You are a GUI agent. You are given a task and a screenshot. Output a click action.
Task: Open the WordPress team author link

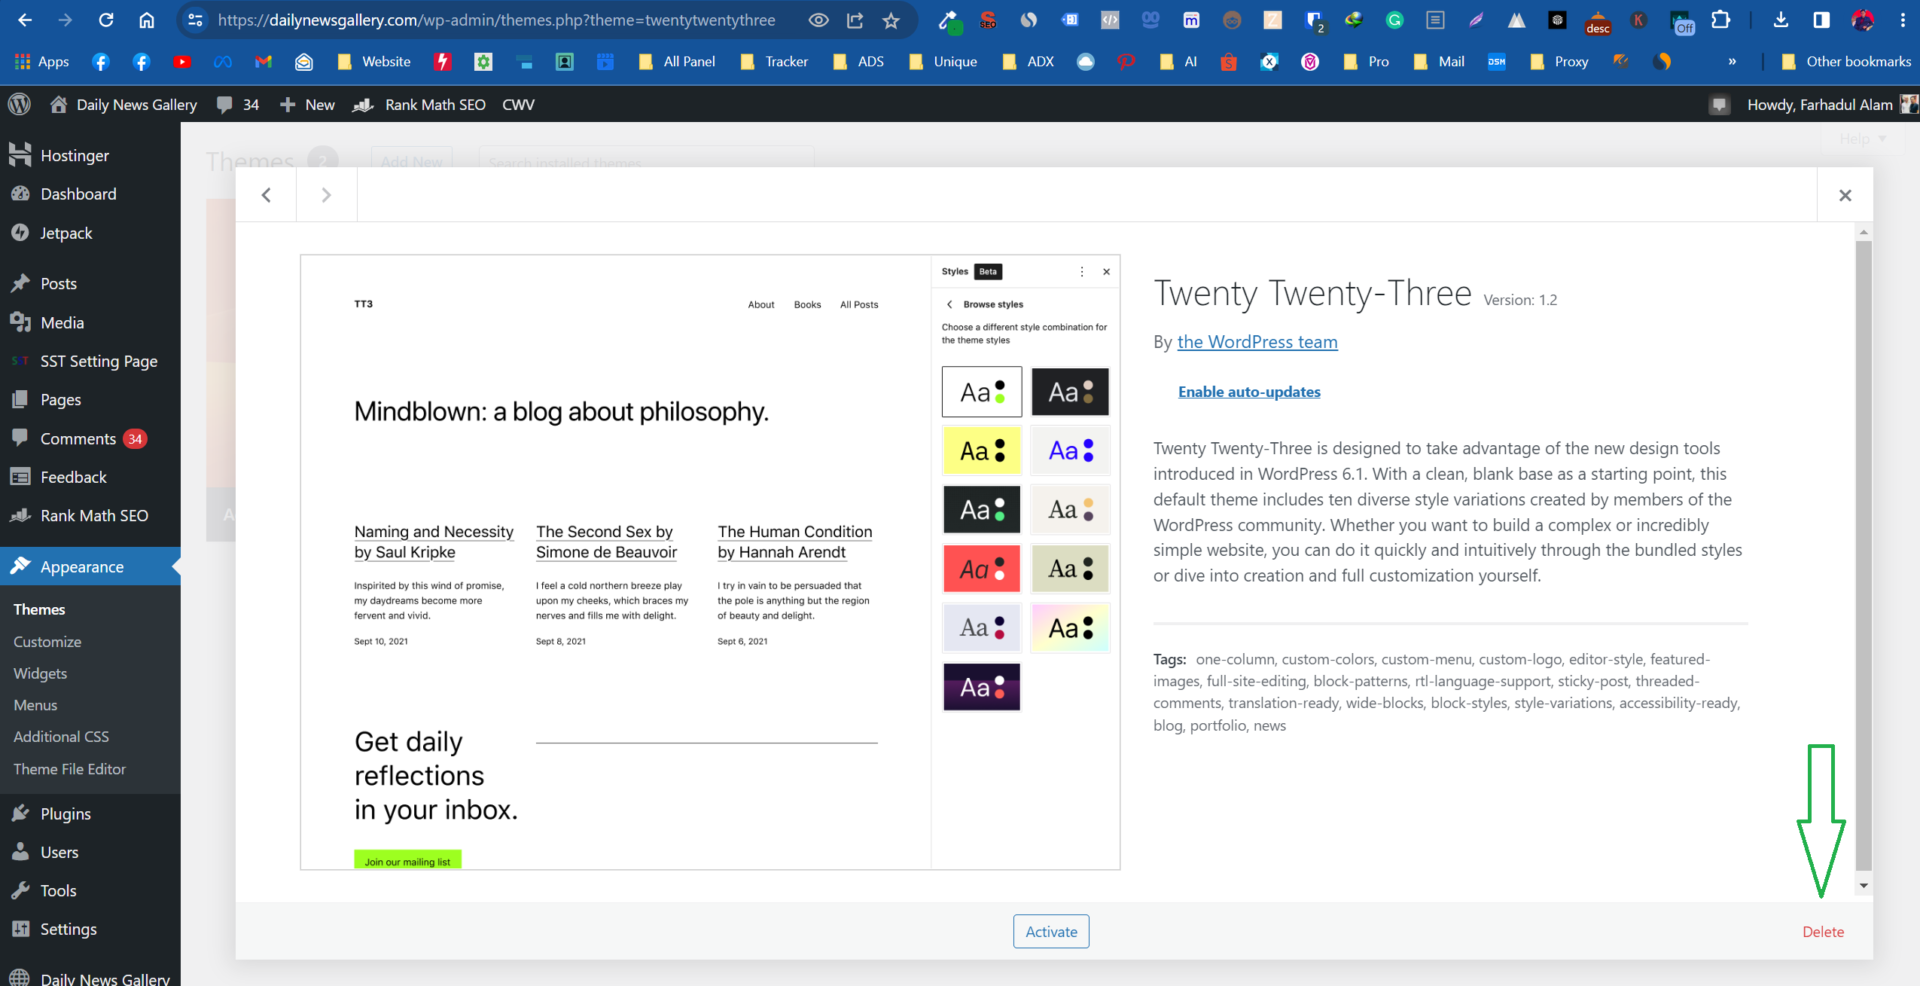pos(1257,342)
